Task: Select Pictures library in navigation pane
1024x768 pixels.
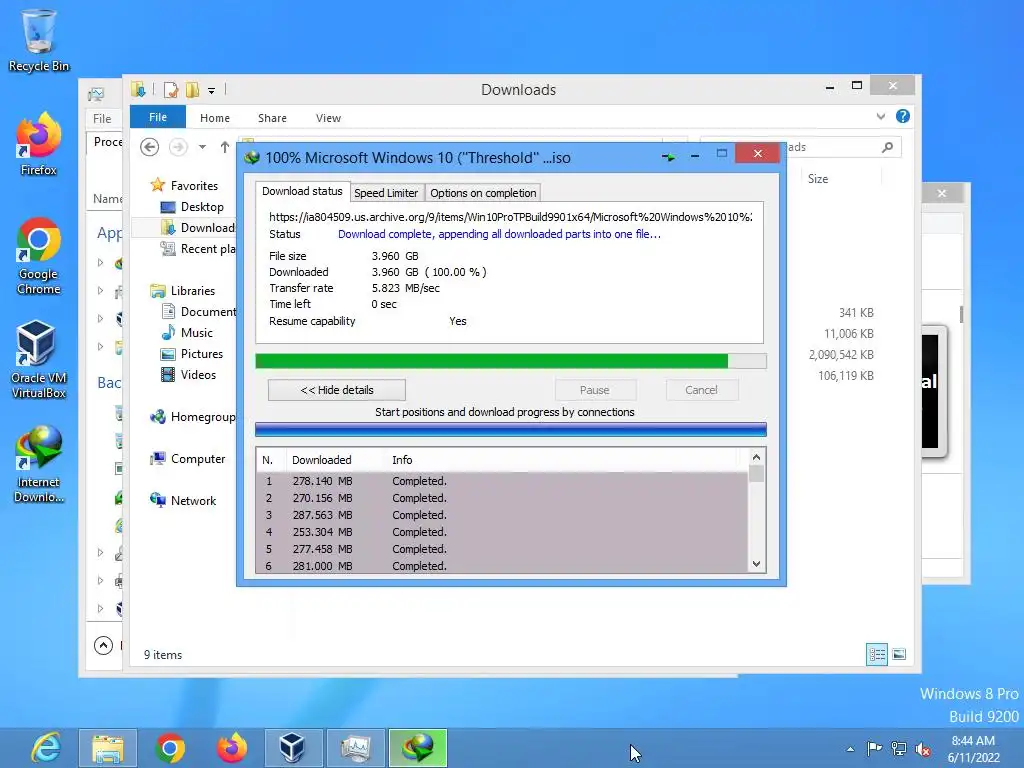Action: point(192,353)
